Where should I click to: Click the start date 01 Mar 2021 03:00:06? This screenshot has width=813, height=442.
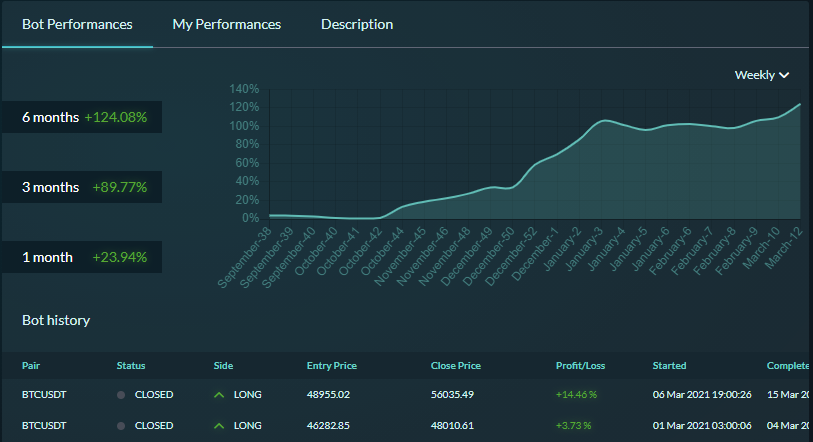pos(702,426)
